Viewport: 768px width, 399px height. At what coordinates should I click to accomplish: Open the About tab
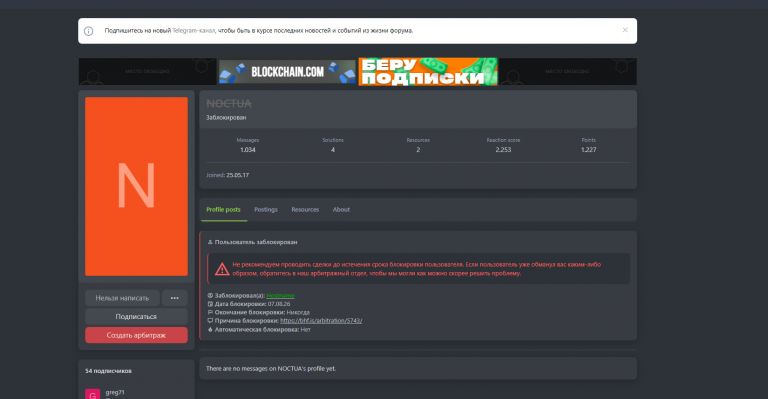click(341, 210)
